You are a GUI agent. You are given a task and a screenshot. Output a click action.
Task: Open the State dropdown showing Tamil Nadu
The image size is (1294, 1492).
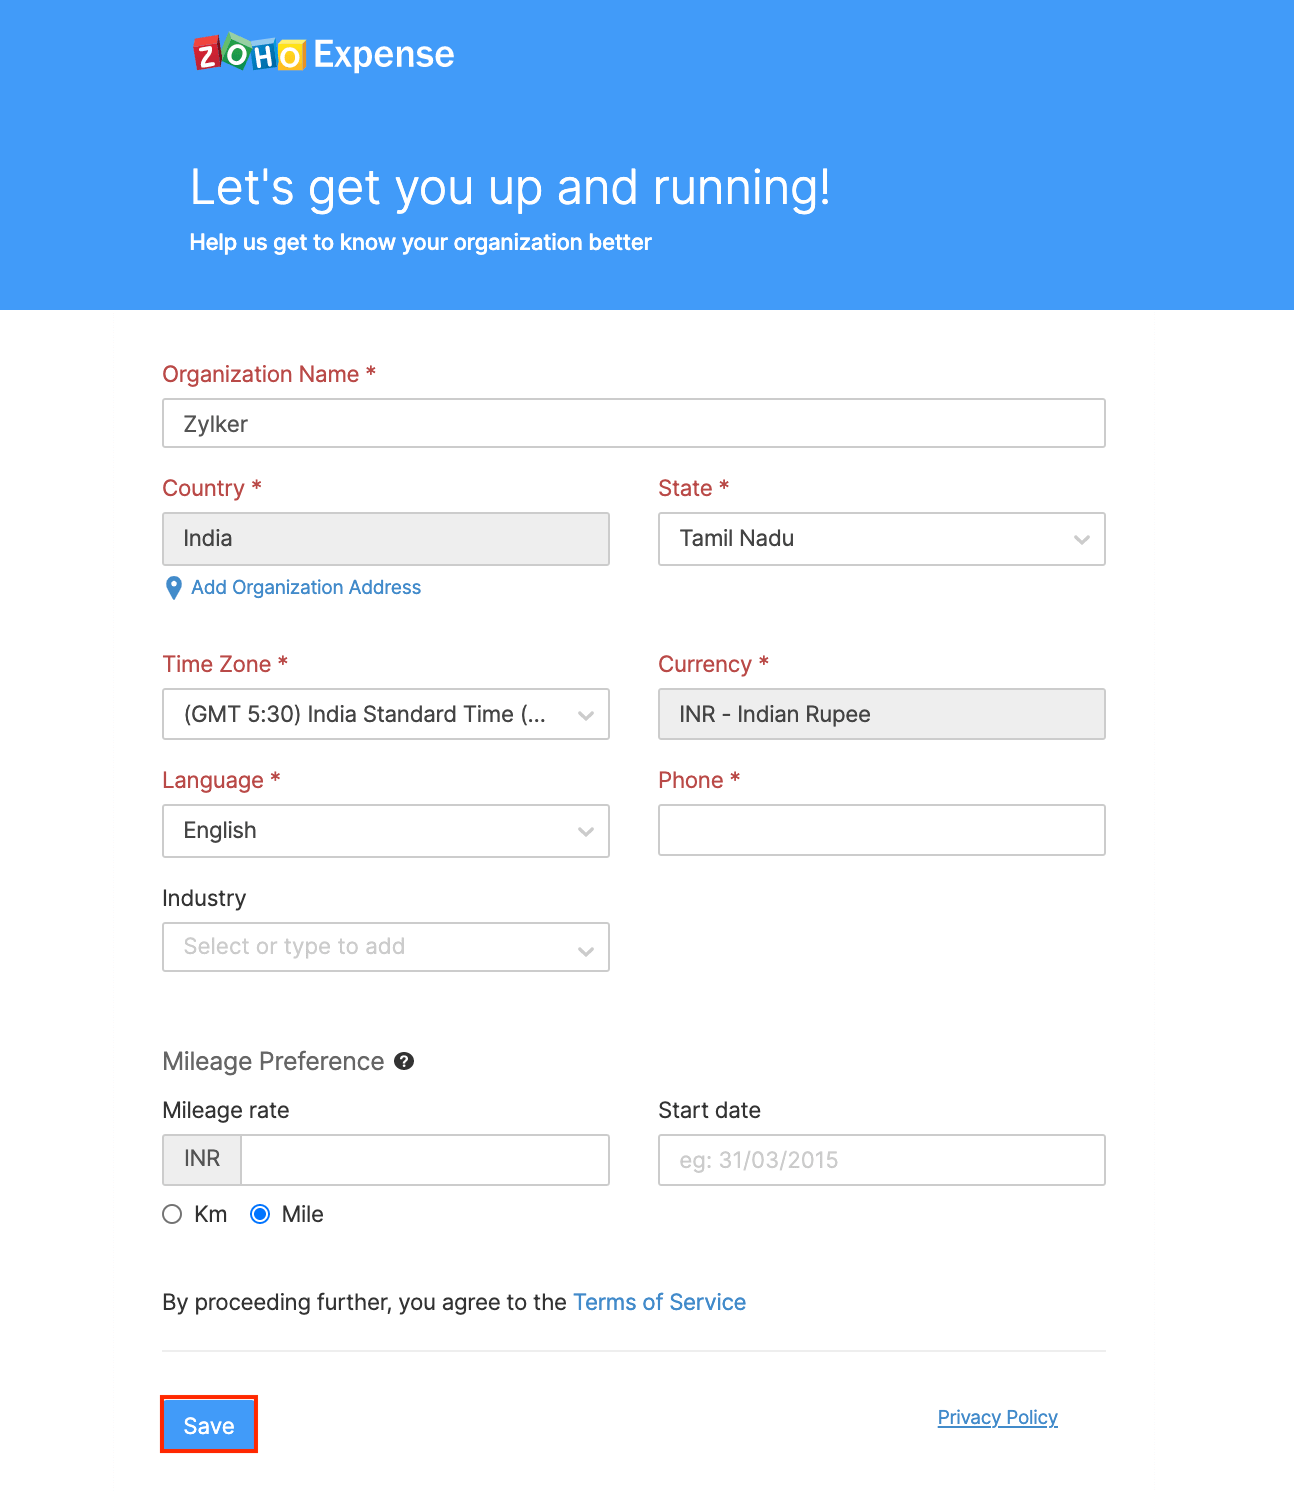[x=882, y=539]
